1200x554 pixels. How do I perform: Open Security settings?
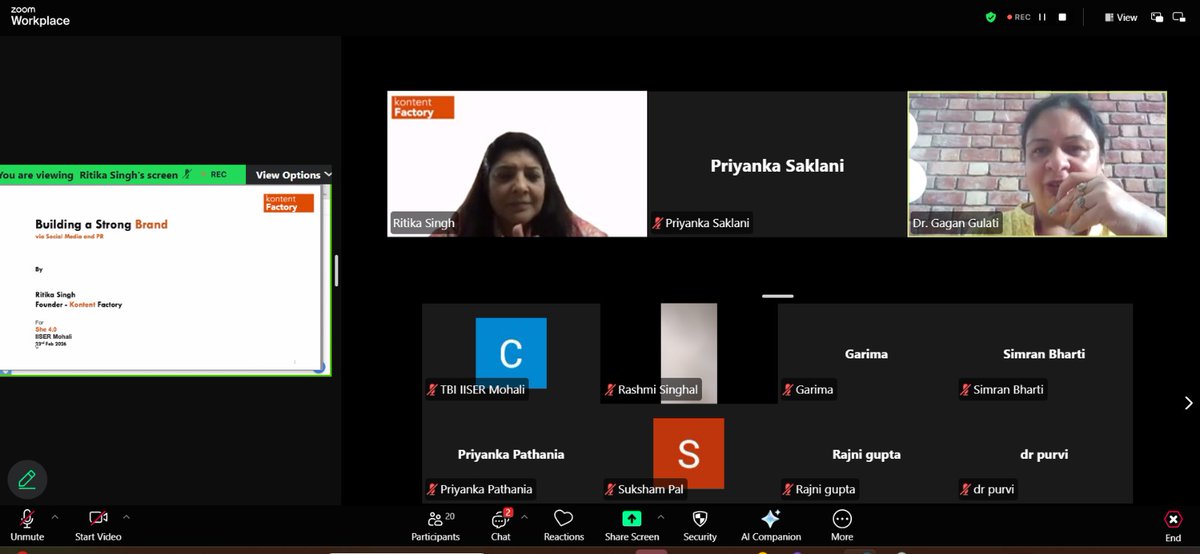pyautogui.click(x=700, y=524)
